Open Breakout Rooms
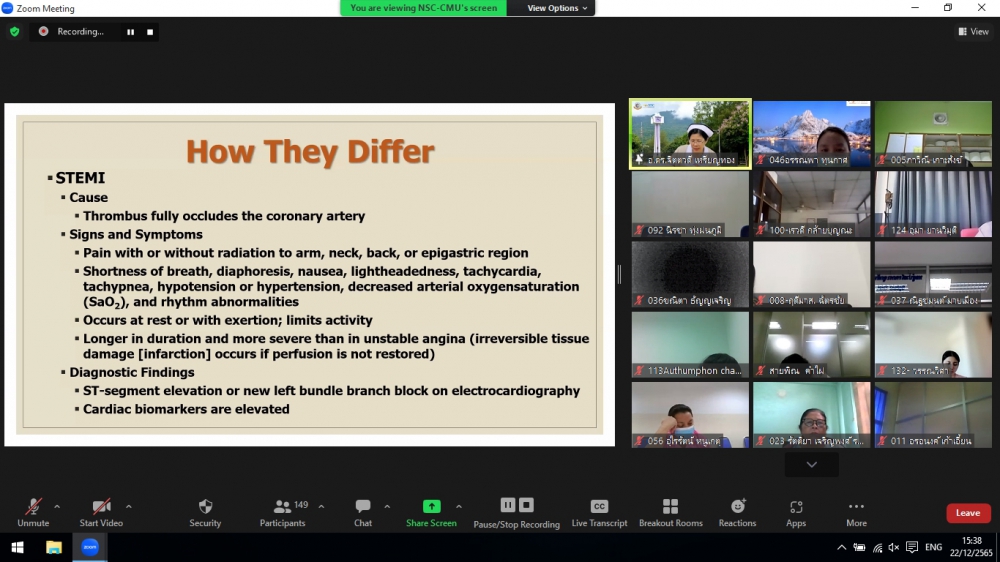Image resolution: width=1000 pixels, height=562 pixels. click(671, 507)
